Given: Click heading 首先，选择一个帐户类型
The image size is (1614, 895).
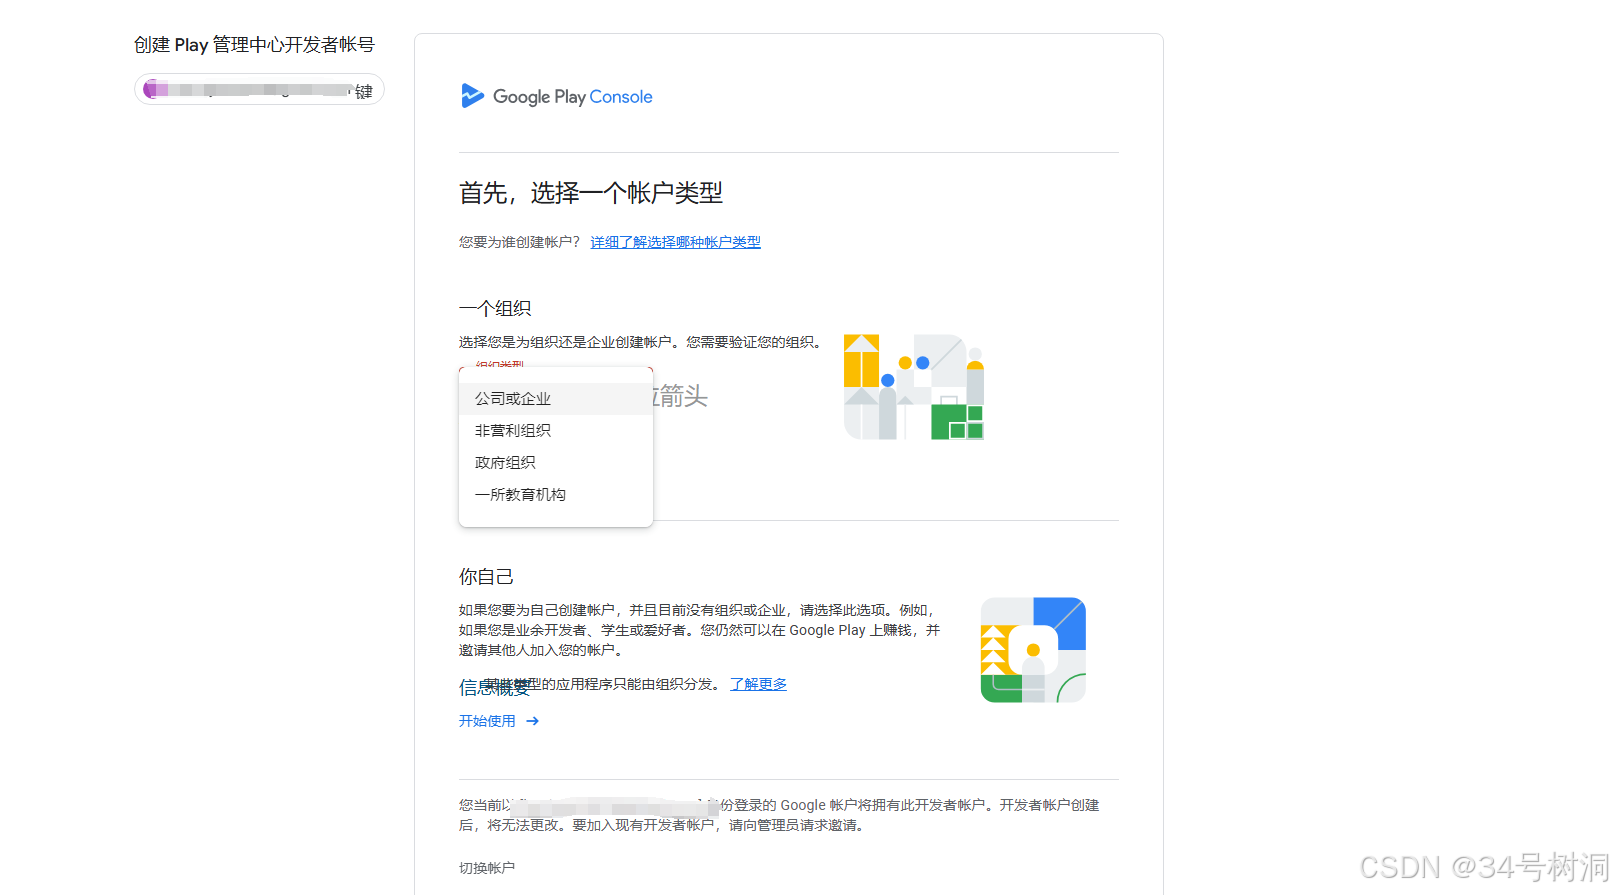Looking at the screenshot, I should tap(591, 193).
